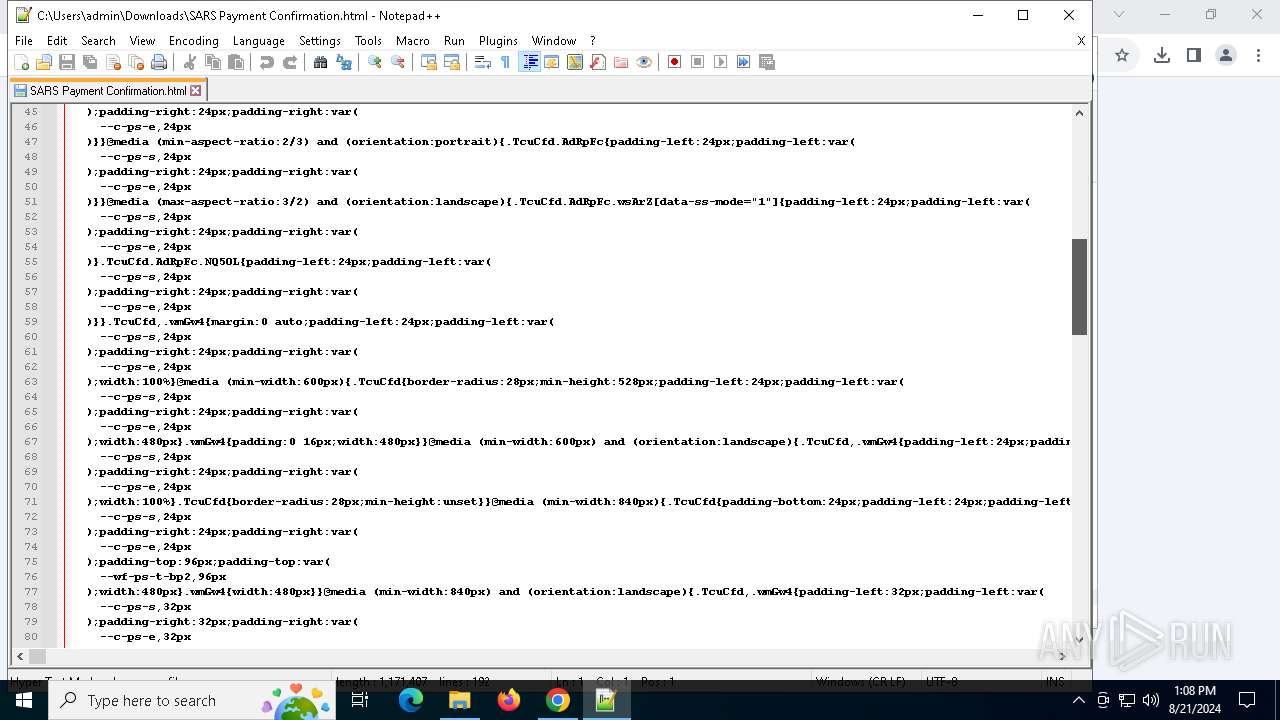Open the Edit menu
Viewport: 1280px width, 720px height.
pyautogui.click(x=57, y=41)
